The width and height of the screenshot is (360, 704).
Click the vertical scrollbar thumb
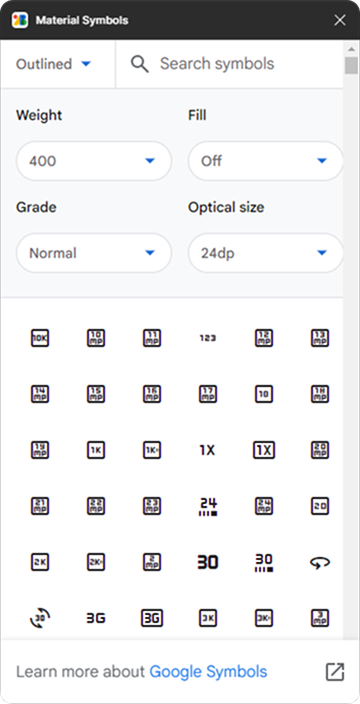351,65
